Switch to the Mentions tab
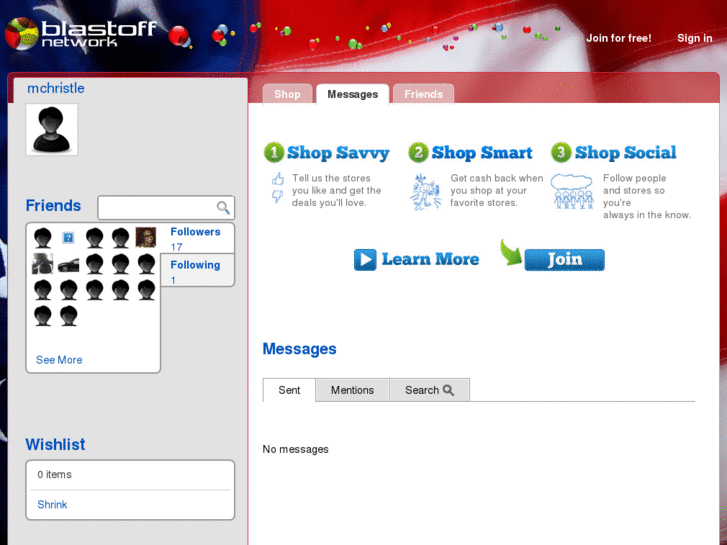Image resolution: width=727 pixels, height=545 pixels. point(352,390)
